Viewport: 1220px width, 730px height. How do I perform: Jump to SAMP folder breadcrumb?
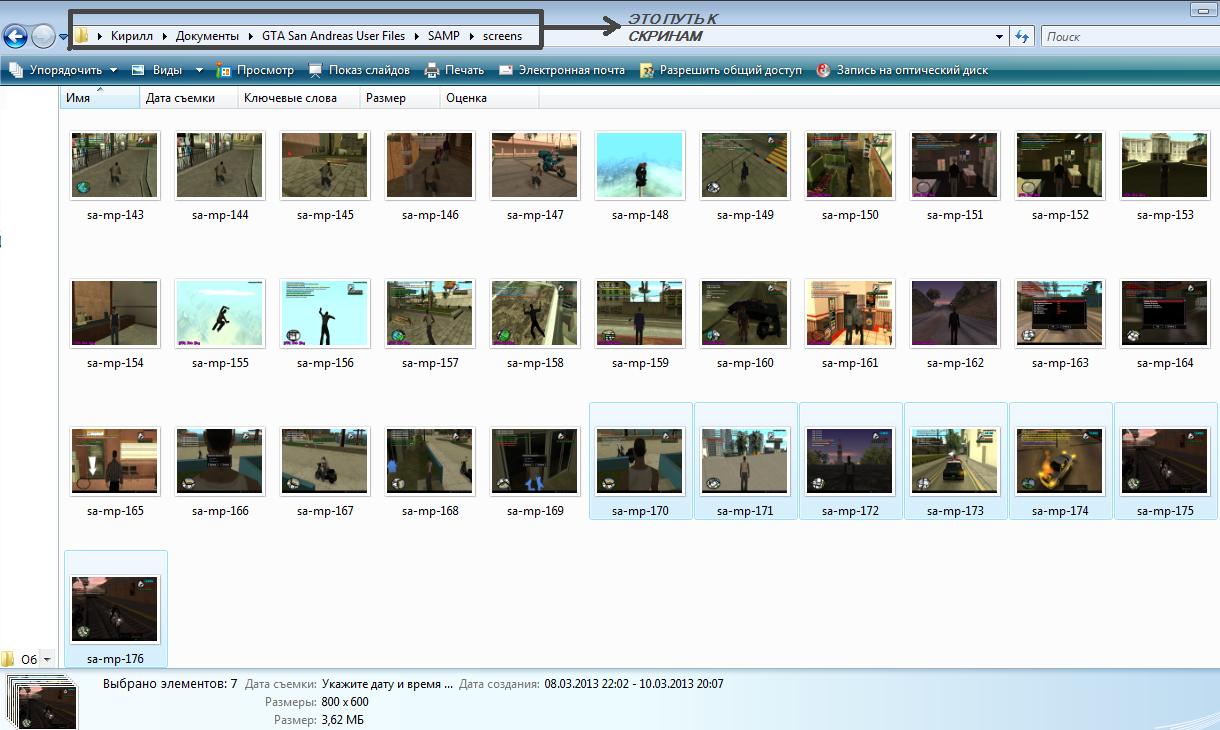tap(444, 36)
